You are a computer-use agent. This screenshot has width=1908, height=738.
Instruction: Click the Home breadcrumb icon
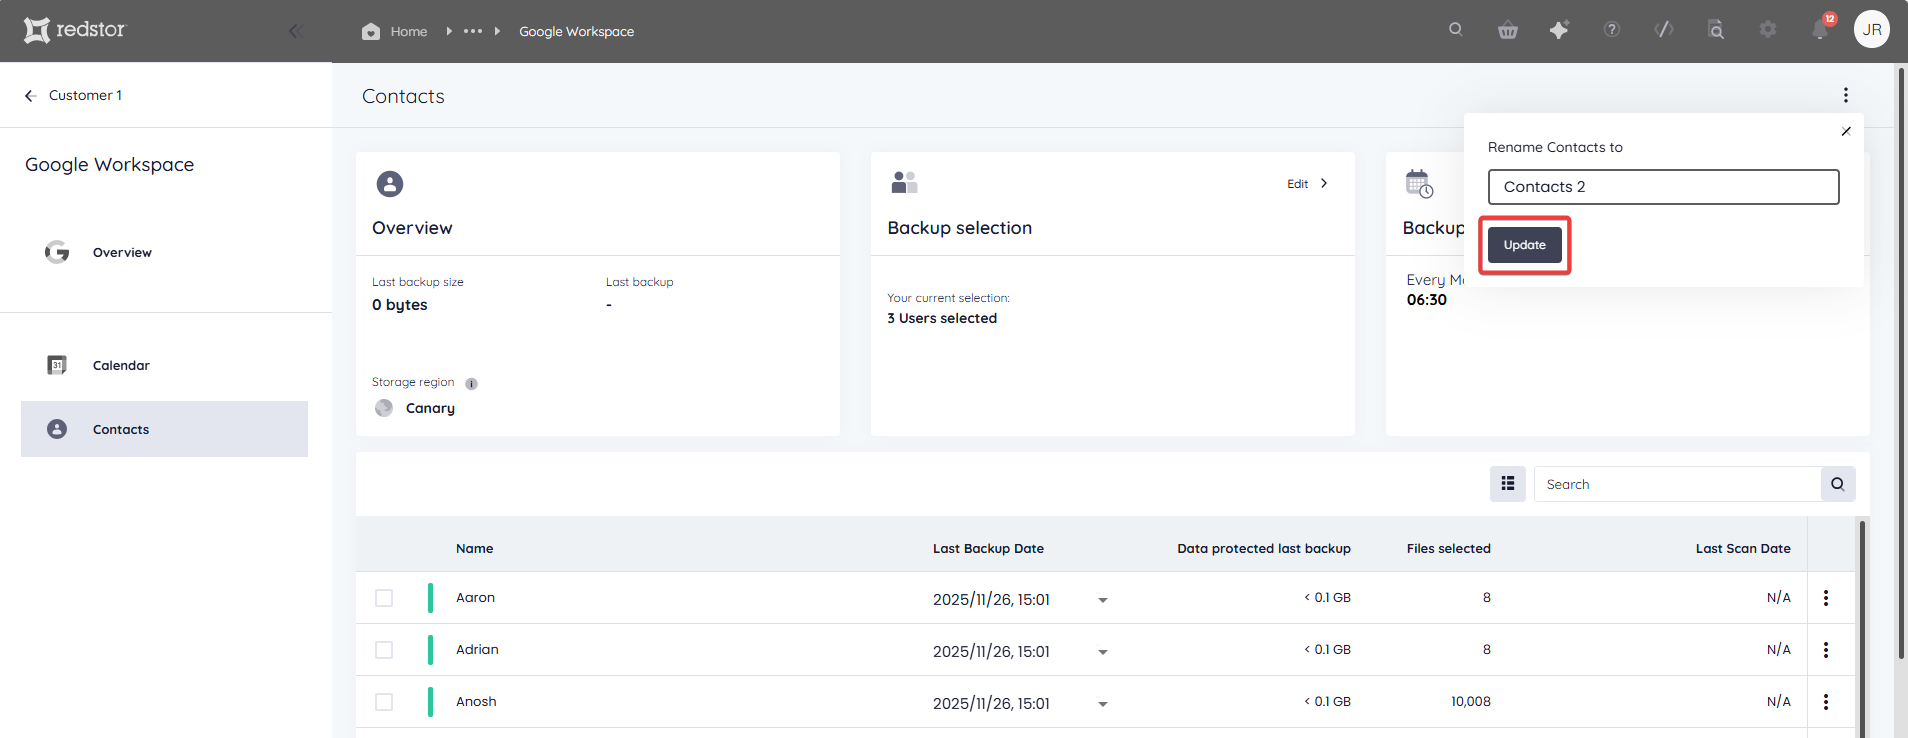(x=371, y=31)
